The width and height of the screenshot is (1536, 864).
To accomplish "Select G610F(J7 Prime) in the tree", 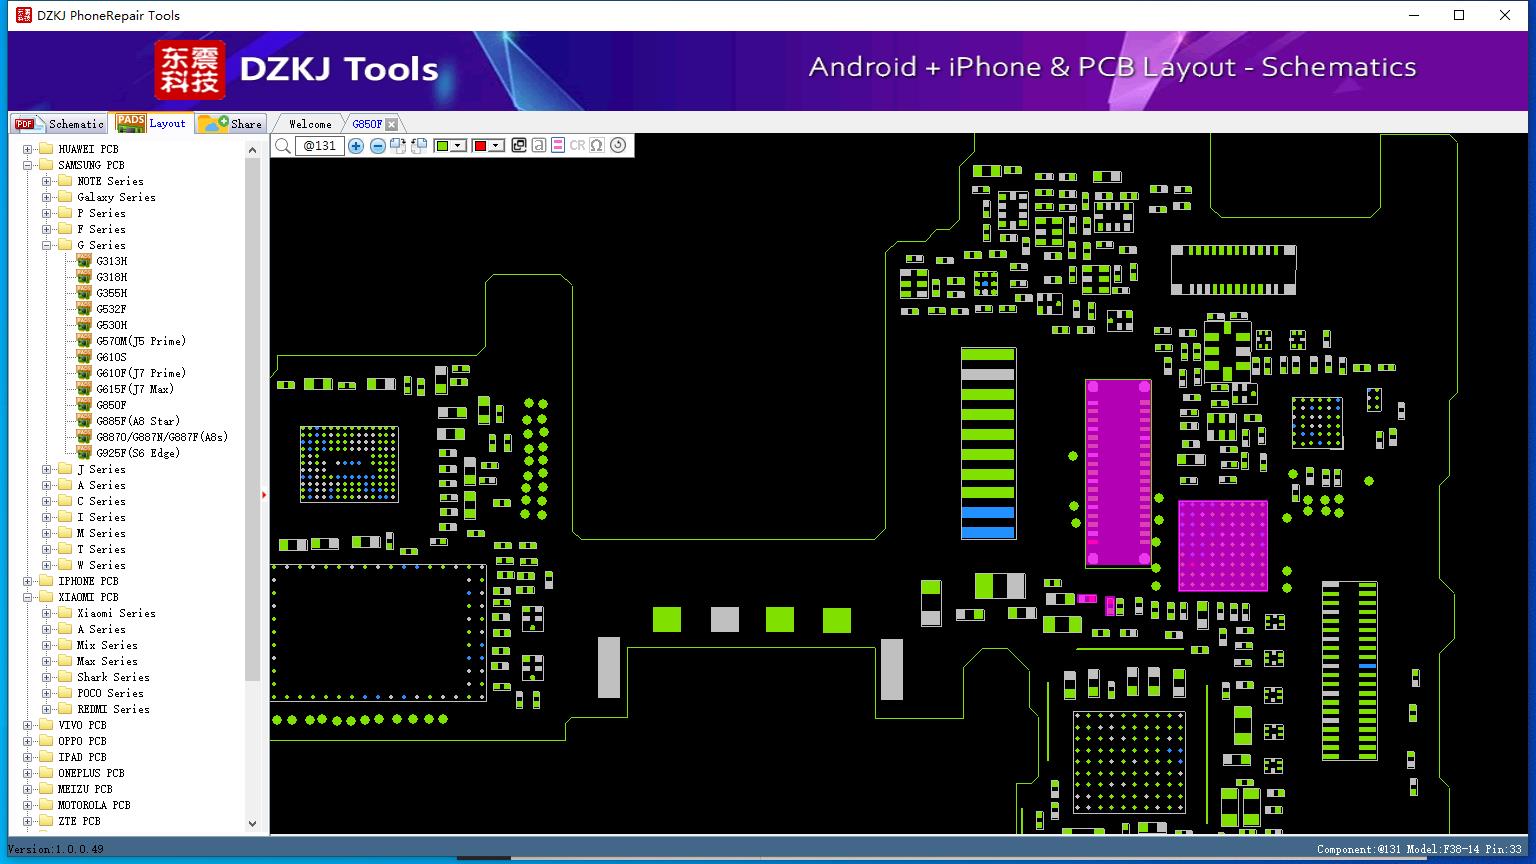I will [x=141, y=373].
